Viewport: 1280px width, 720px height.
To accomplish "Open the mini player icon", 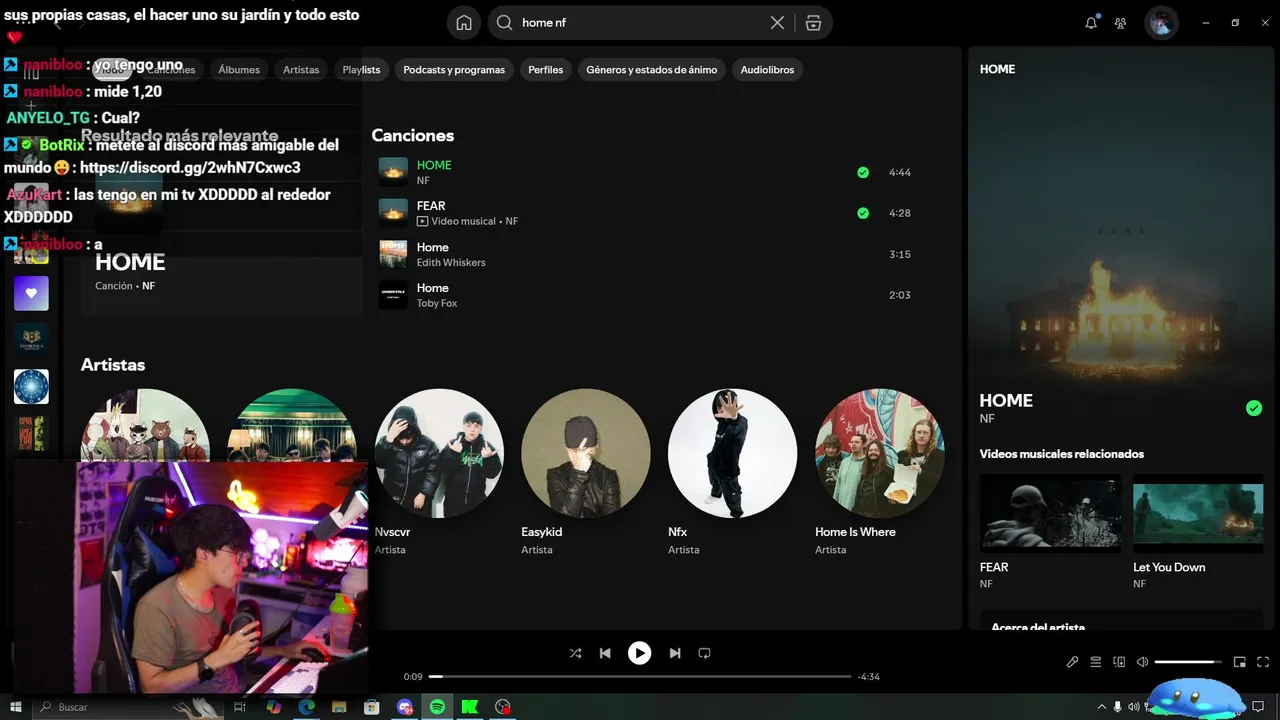I will click(1240, 662).
